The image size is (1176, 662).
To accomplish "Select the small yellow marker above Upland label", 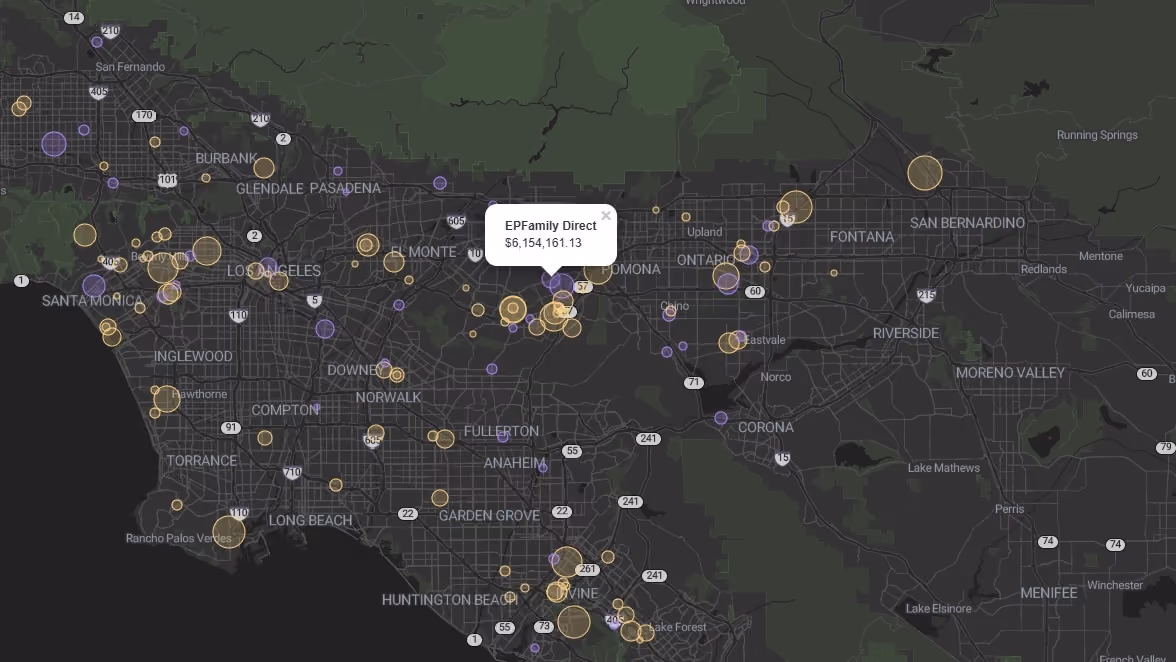I will [686, 217].
